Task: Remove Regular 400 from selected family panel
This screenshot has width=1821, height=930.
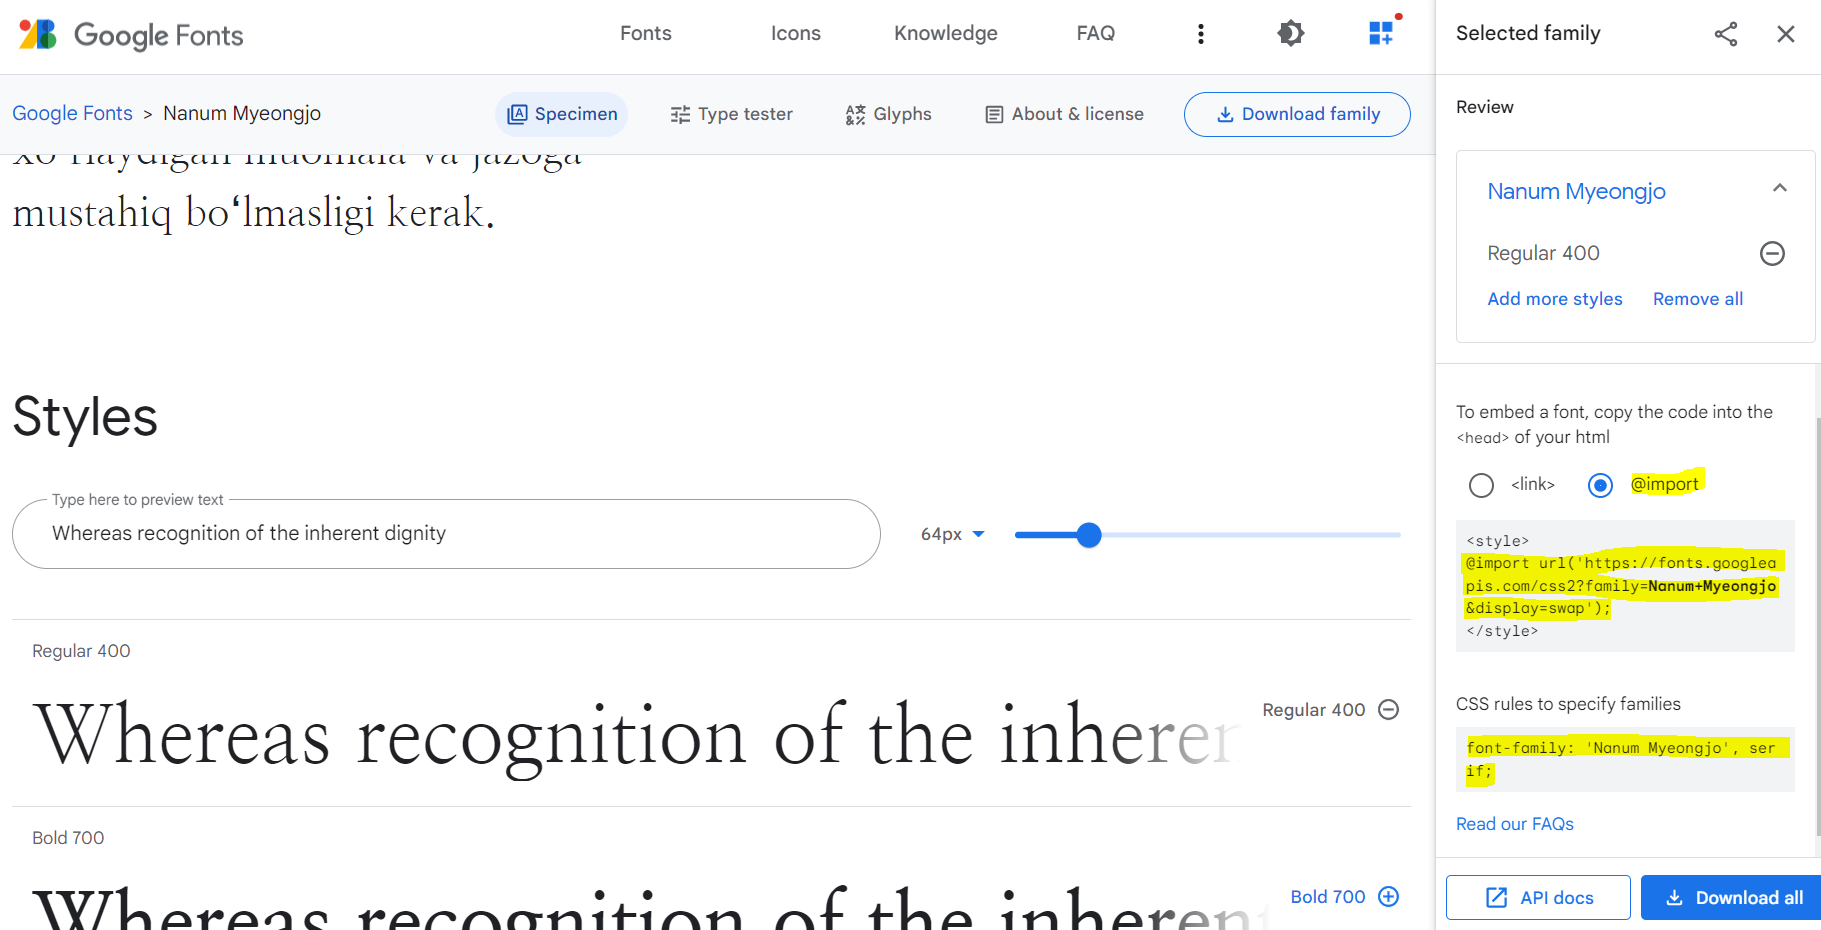Action: tap(1772, 253)
